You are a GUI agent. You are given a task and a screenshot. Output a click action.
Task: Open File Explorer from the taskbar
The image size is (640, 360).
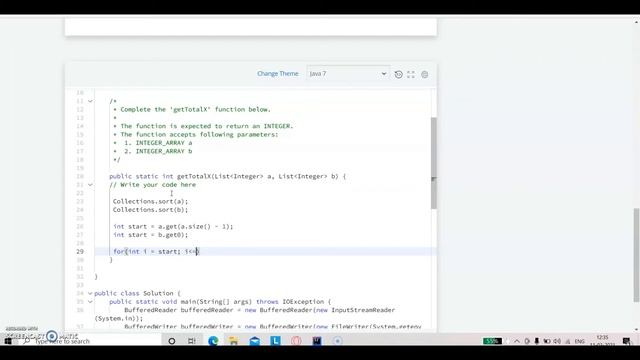tap(233, 341)
